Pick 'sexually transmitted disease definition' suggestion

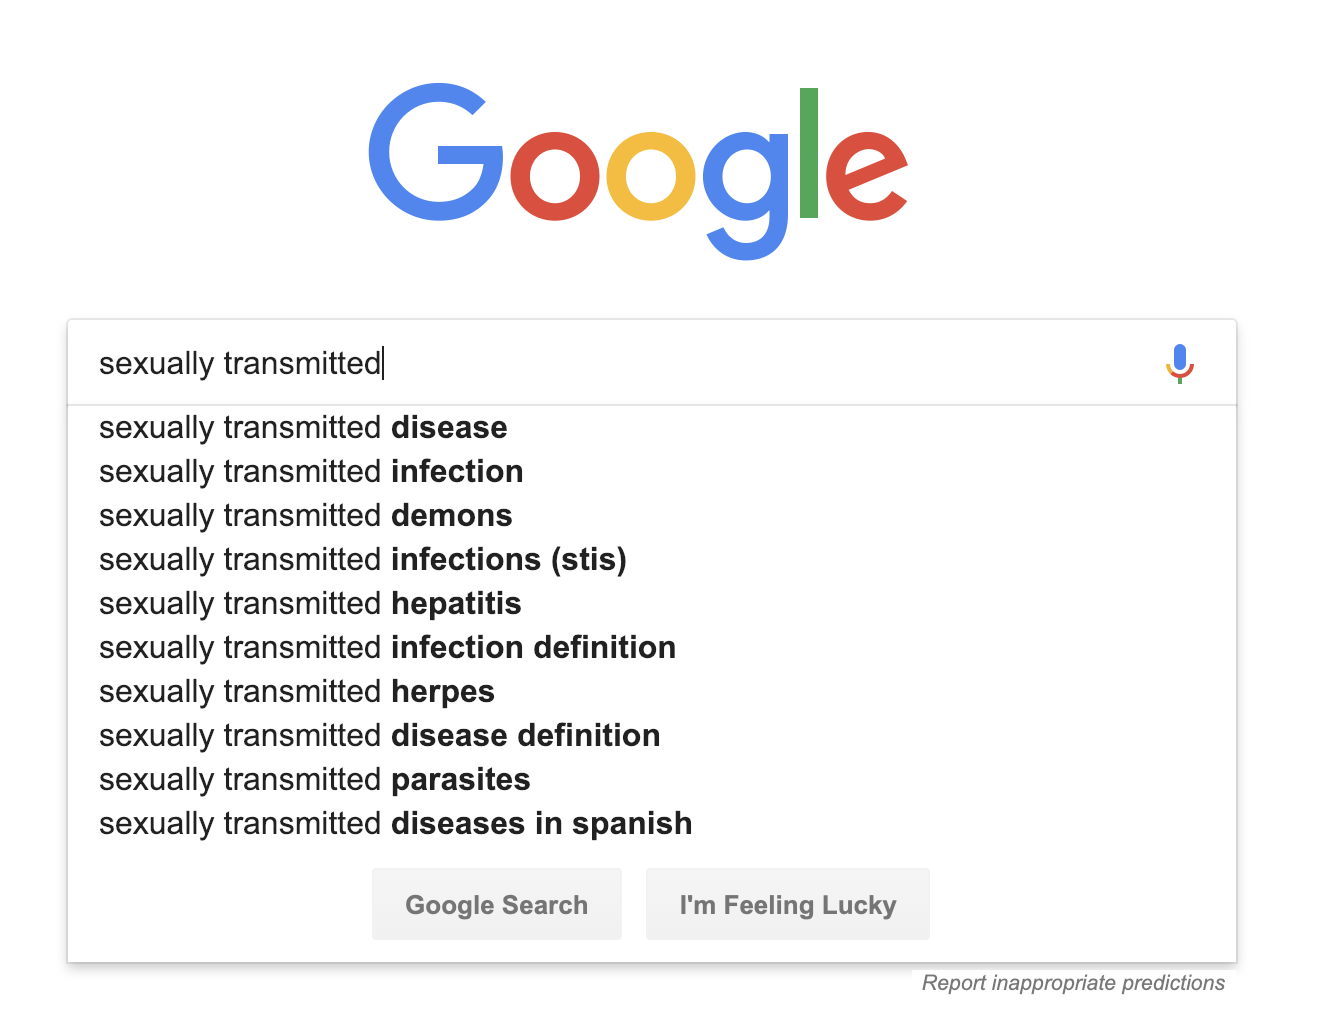652,736
